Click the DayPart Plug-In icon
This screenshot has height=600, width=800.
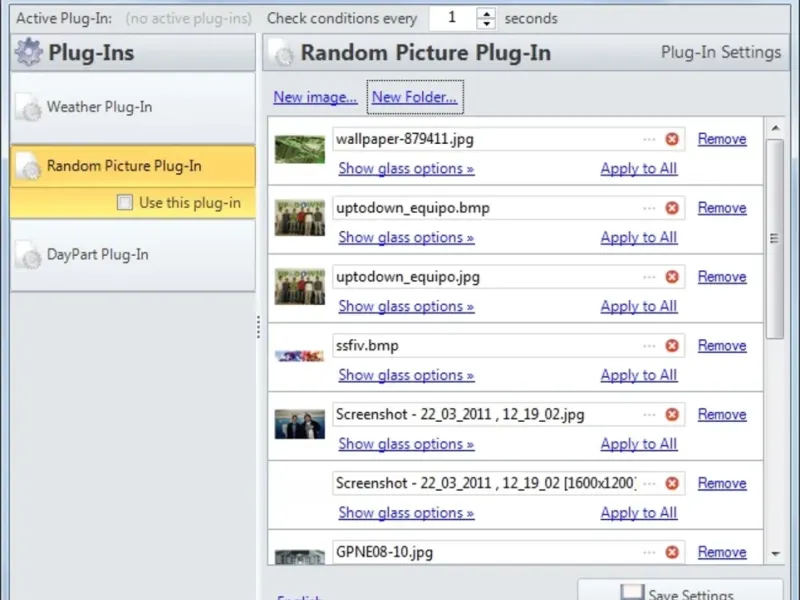pyautogui.click(x=29, y=255)
